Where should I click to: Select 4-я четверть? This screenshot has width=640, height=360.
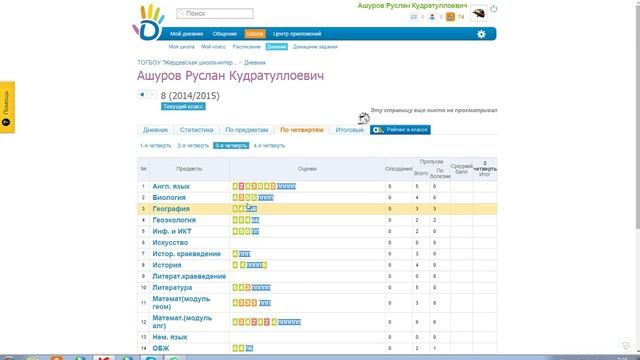click(269, 146)
